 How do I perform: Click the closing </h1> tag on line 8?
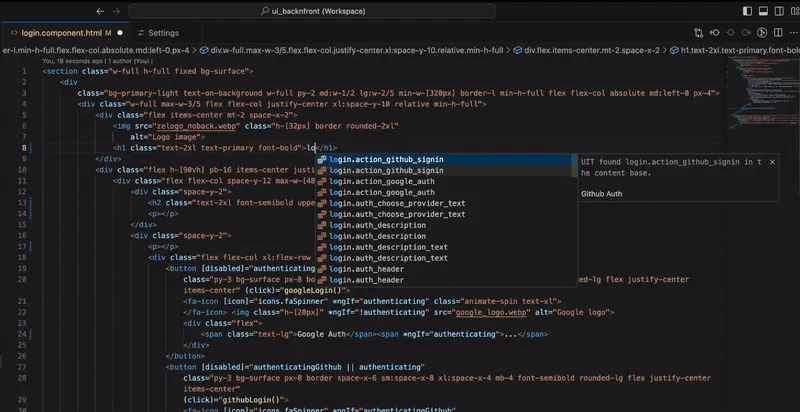[x=327, y=148]
